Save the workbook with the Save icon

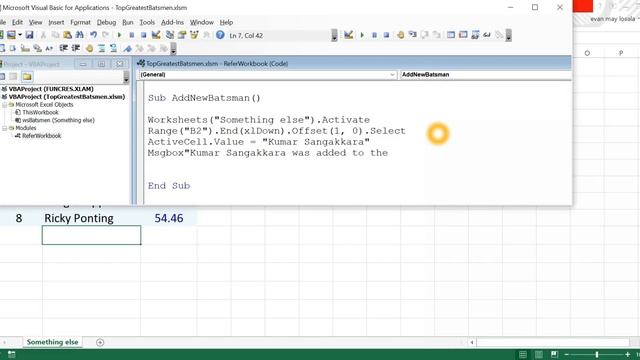click(x=29, y=35)
